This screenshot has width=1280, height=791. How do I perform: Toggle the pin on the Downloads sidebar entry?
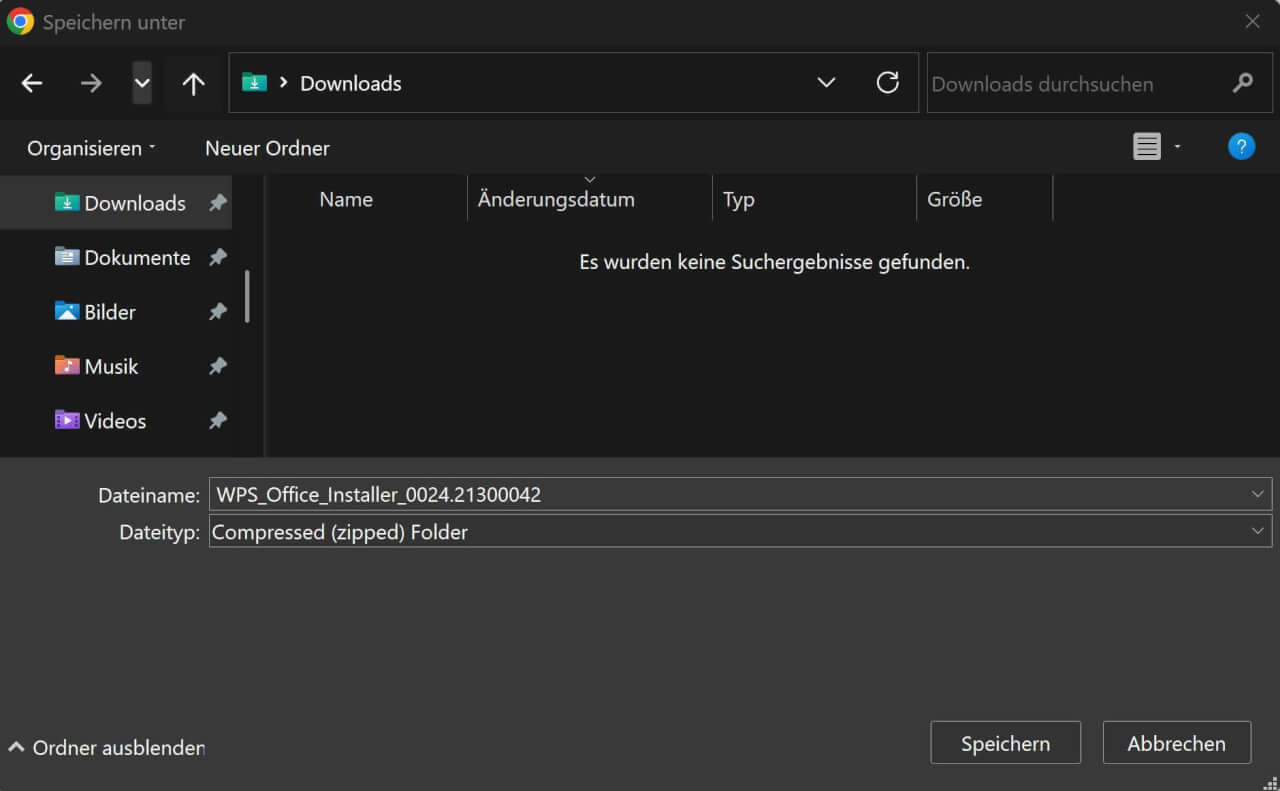click(218, 202)
